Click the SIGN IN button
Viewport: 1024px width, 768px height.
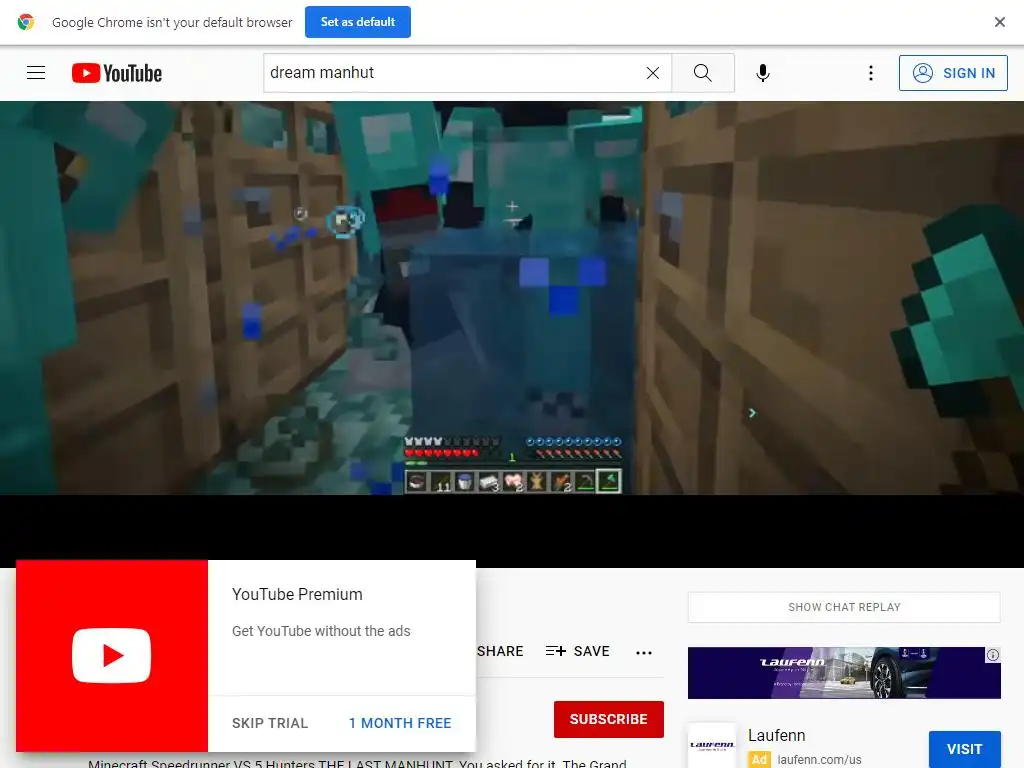pos(953,72)
